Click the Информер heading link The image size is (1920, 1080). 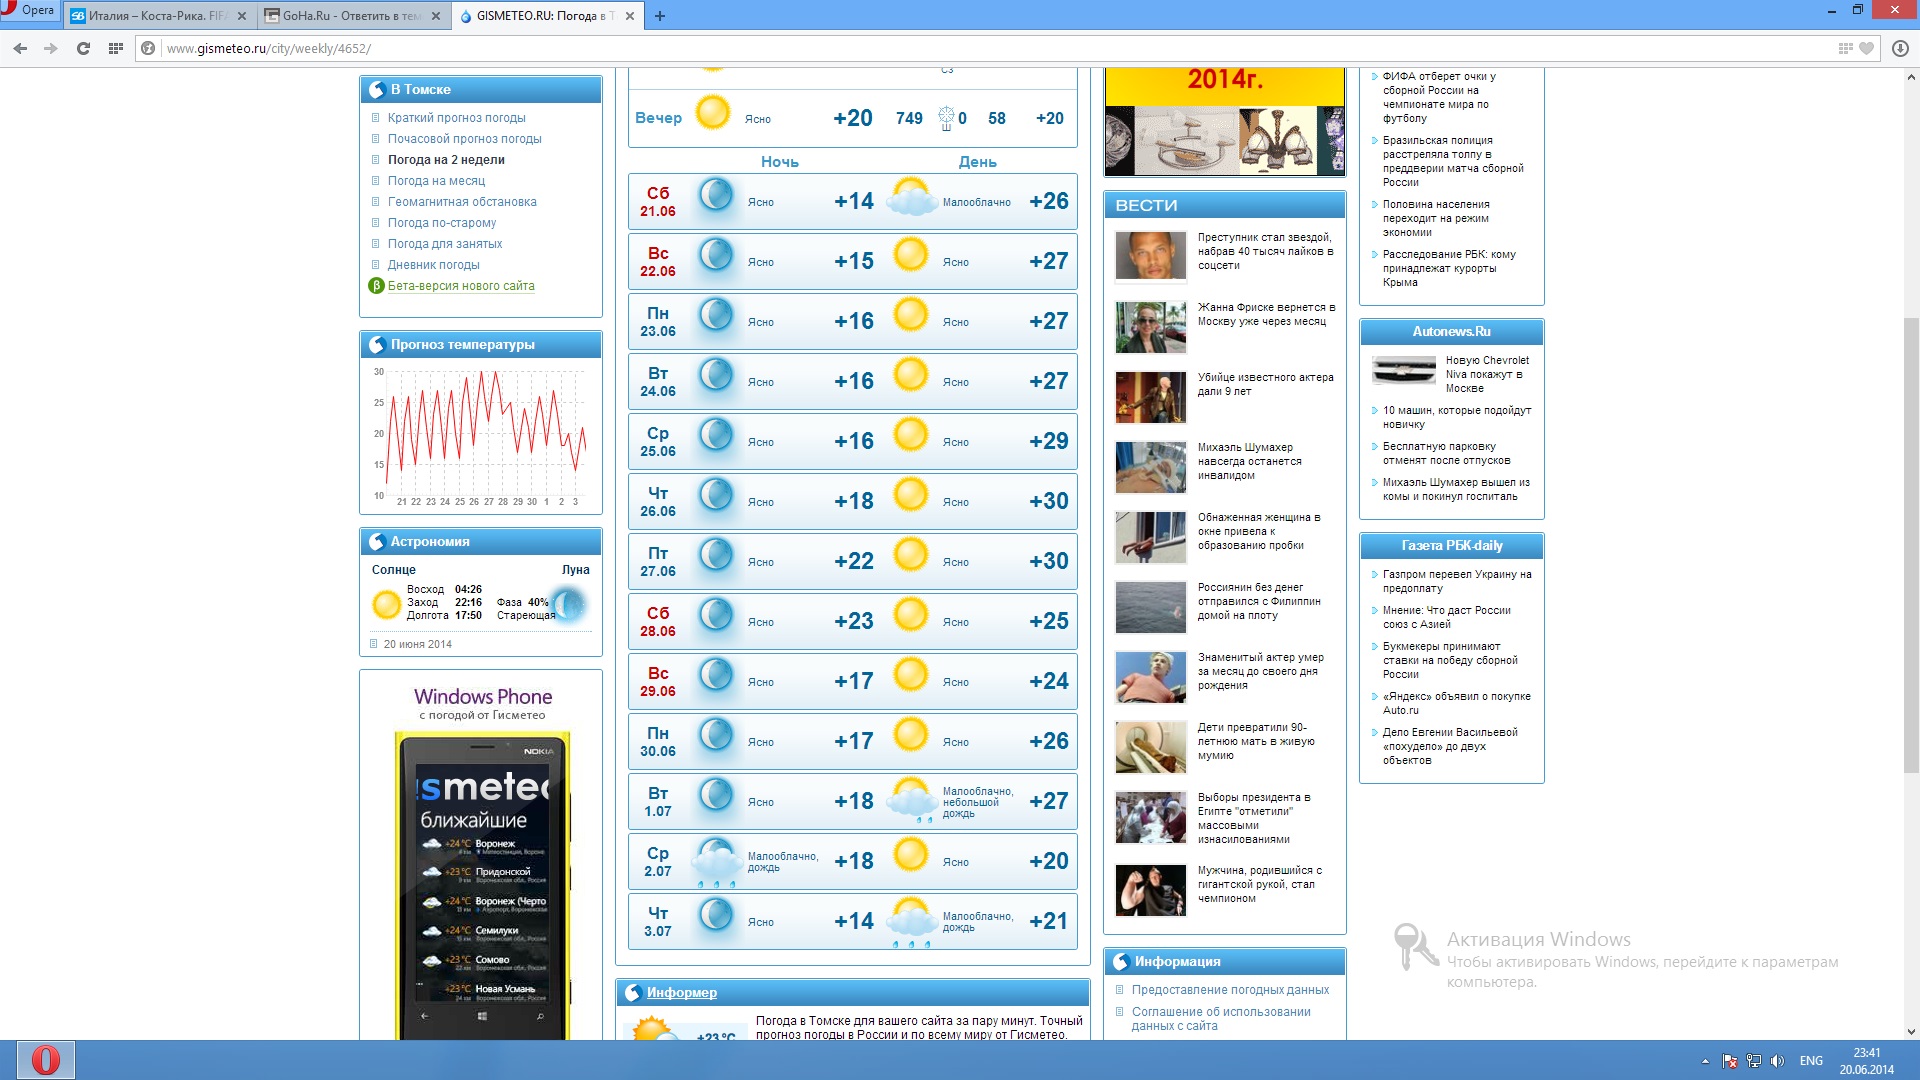pos(681,992)
